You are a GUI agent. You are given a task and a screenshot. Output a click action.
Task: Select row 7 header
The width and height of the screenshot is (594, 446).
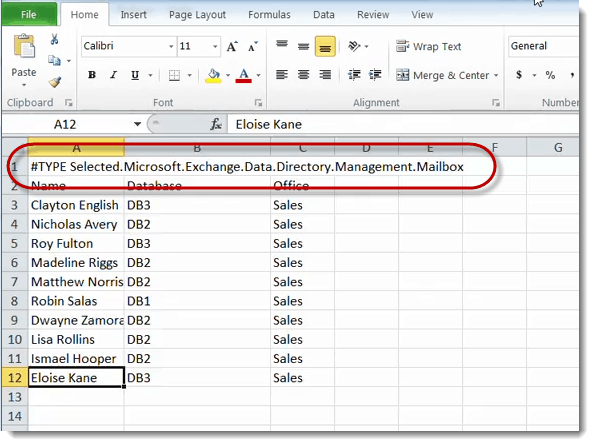click(x=14, y=282)
